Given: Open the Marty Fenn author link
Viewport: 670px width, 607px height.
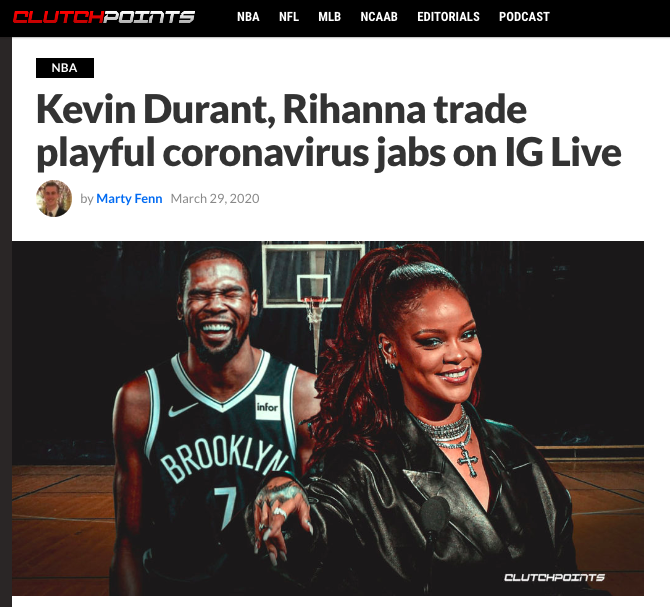Looking at the screenshot, I should [129, 199].
